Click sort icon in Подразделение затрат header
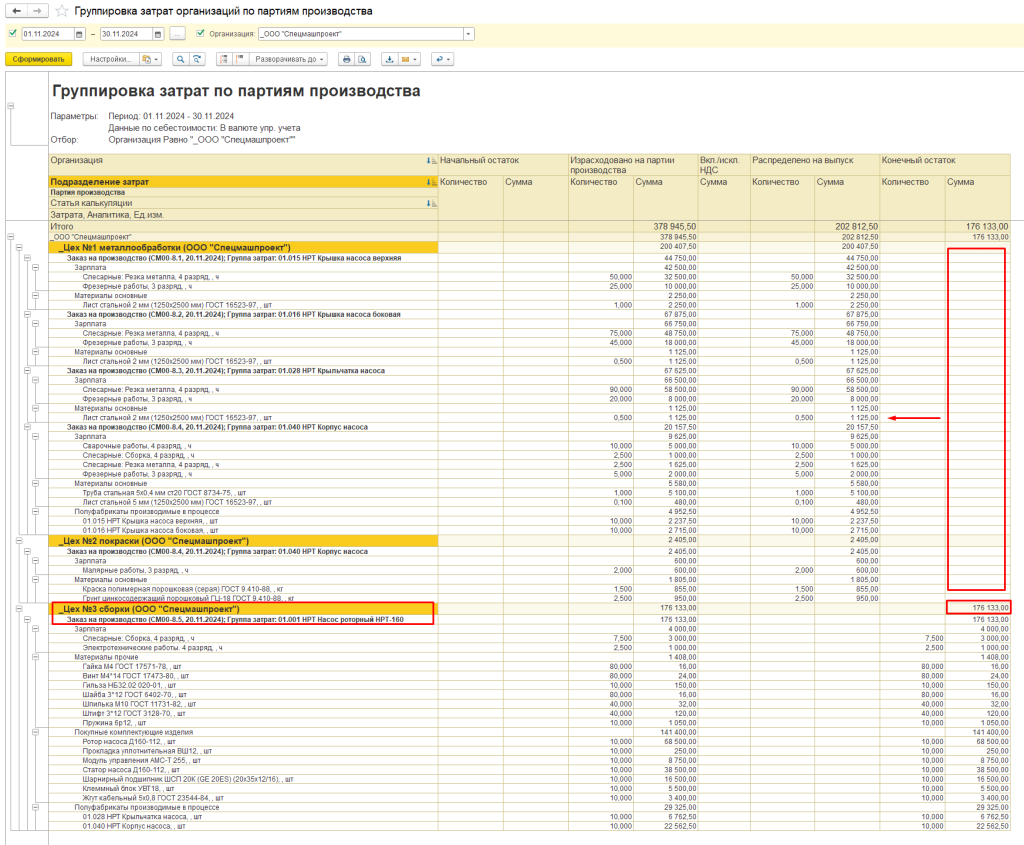 click(x=431, y=182)
